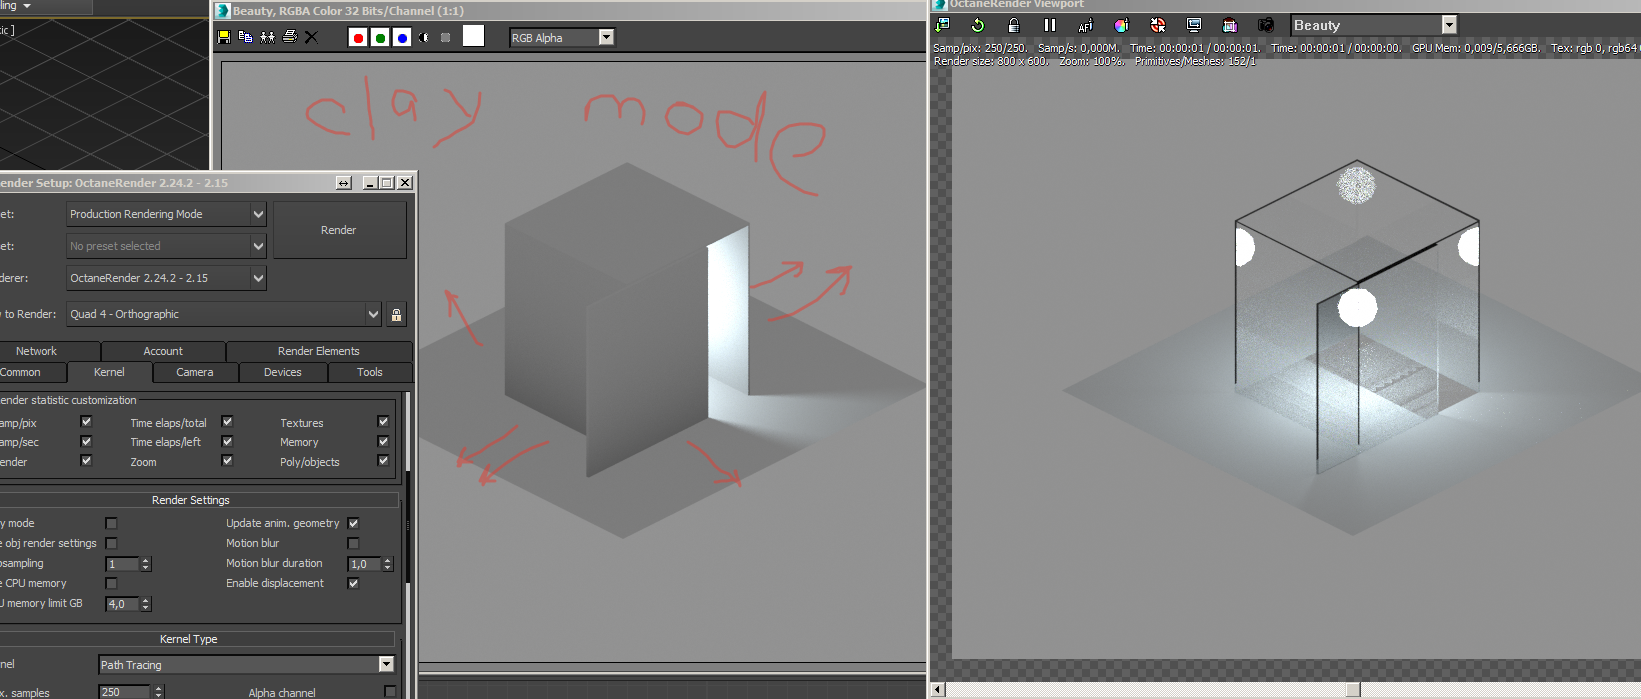Toggle the Memory statistic checkbox
This screenshot has height=699, width=1641.
[x=383, y=441]
